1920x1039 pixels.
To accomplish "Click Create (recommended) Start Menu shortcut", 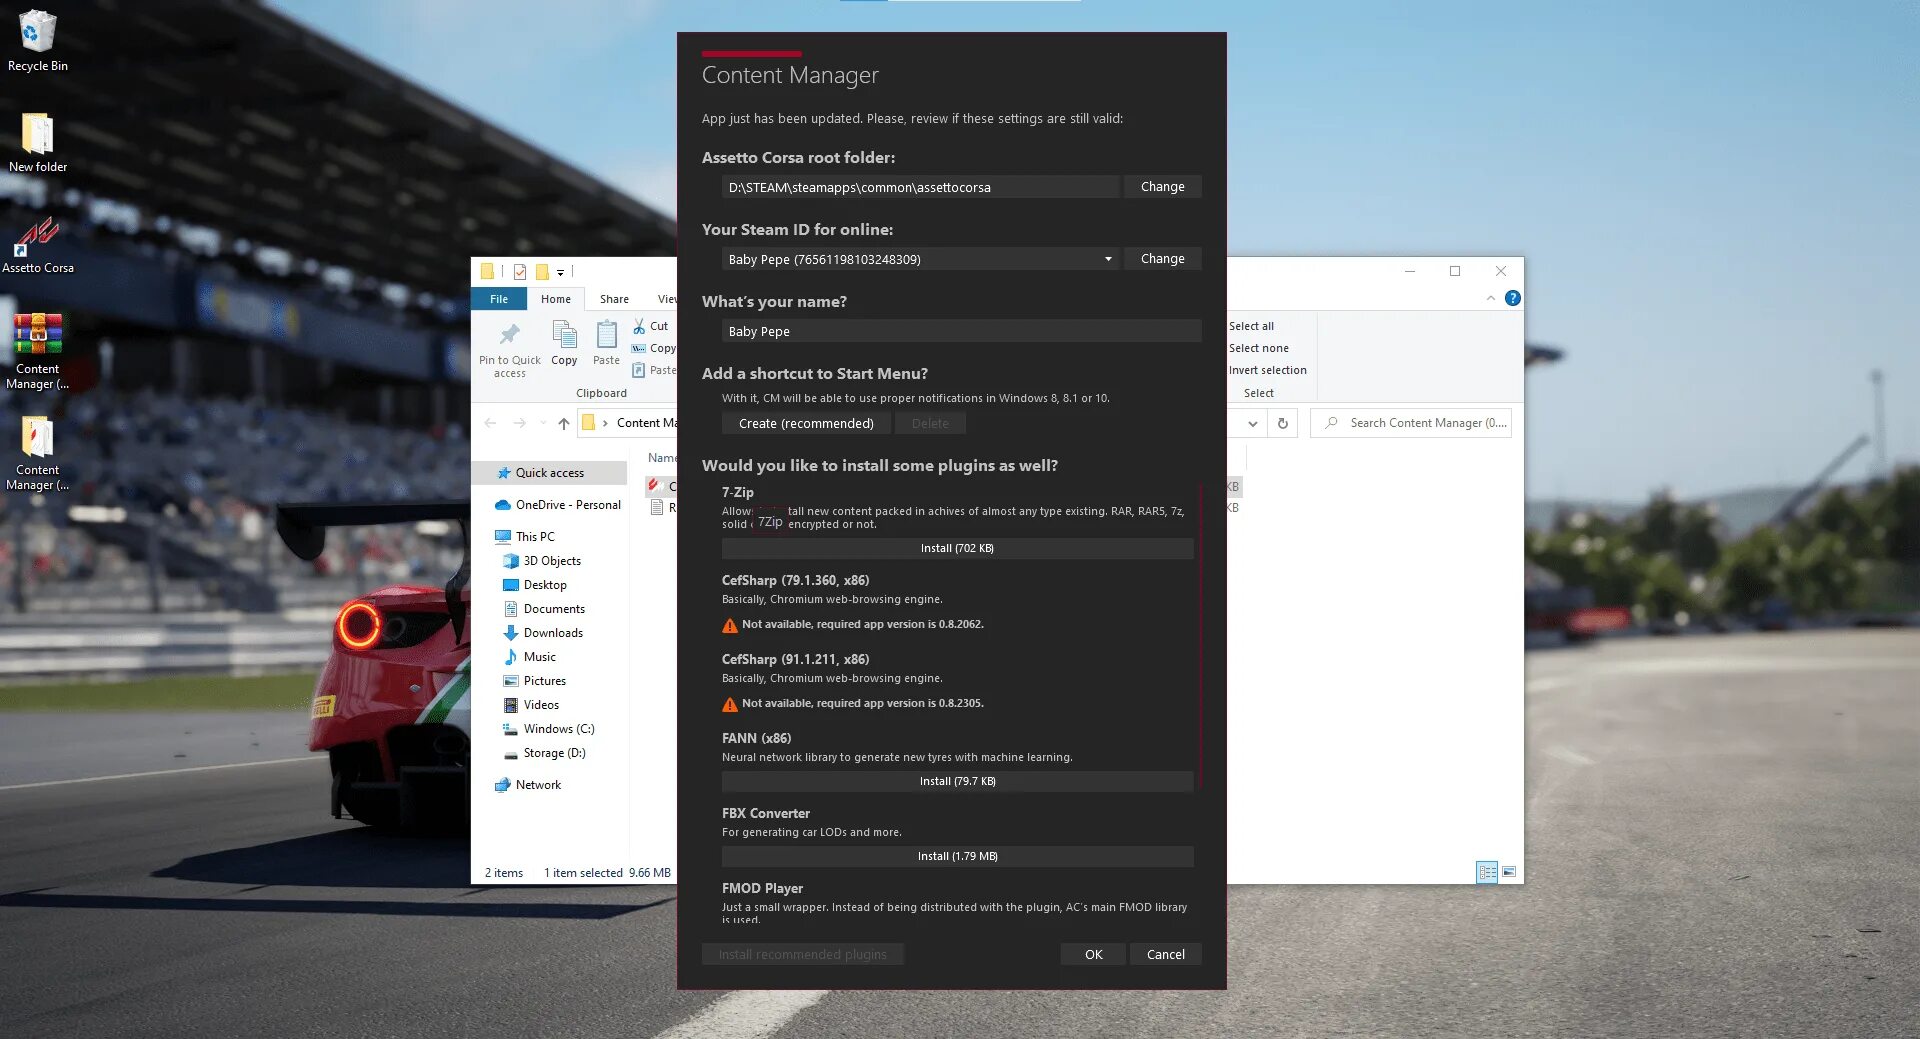I will coord(806,424).
